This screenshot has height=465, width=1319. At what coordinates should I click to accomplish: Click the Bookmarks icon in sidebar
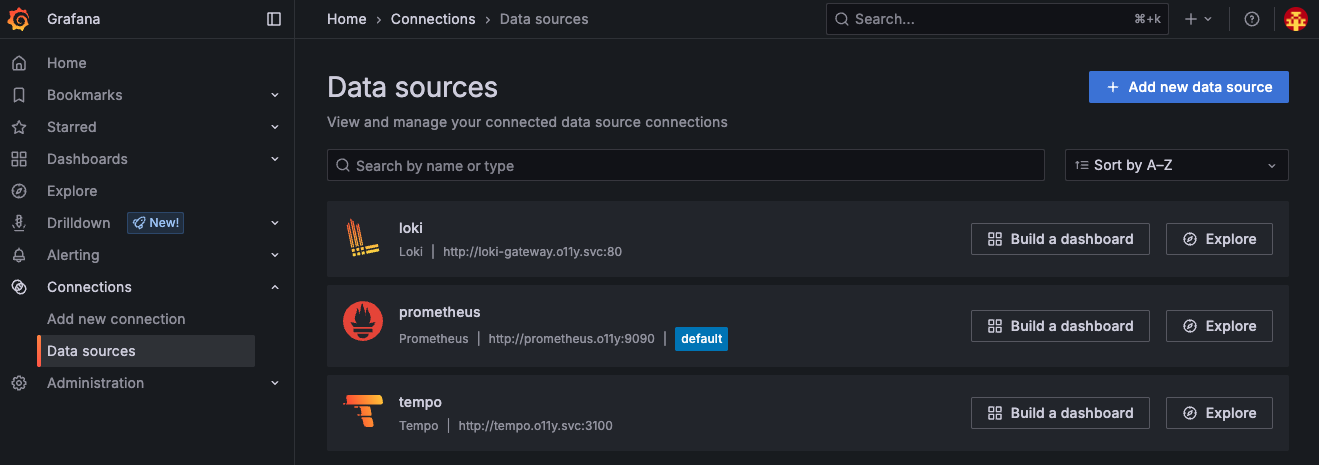(18, 95)
